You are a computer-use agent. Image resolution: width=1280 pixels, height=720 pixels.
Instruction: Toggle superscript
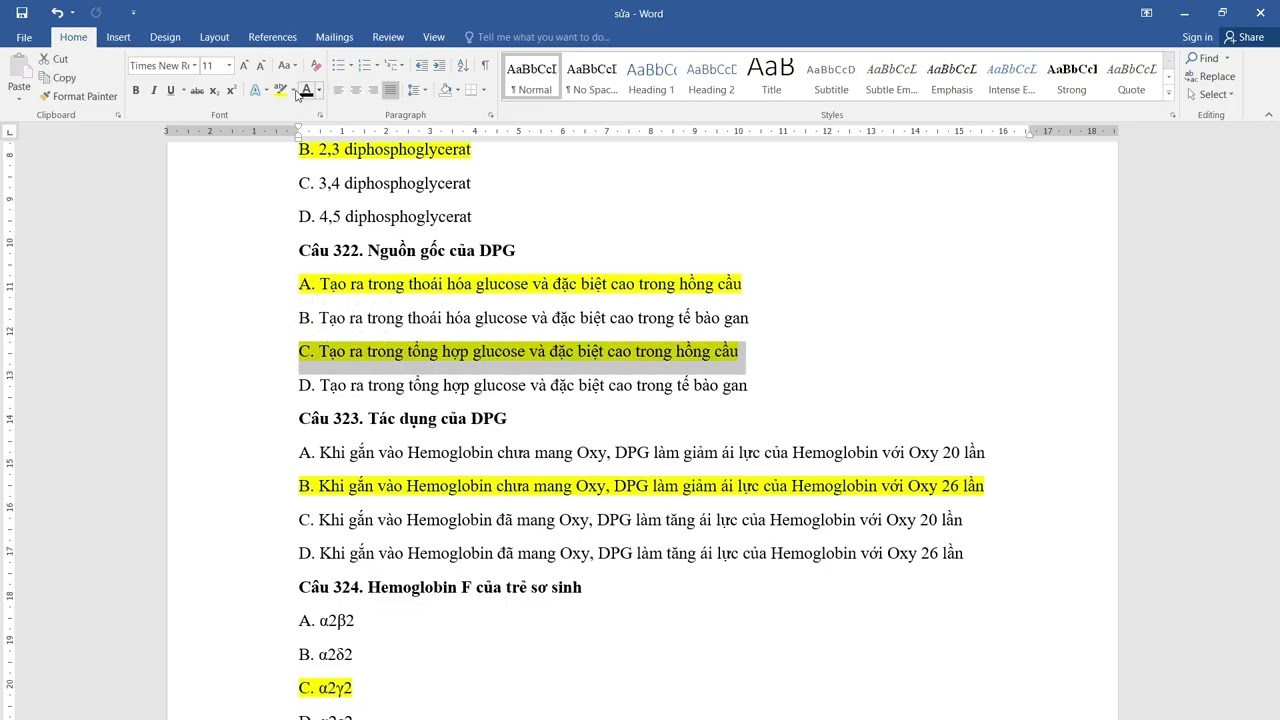[230, 90]
